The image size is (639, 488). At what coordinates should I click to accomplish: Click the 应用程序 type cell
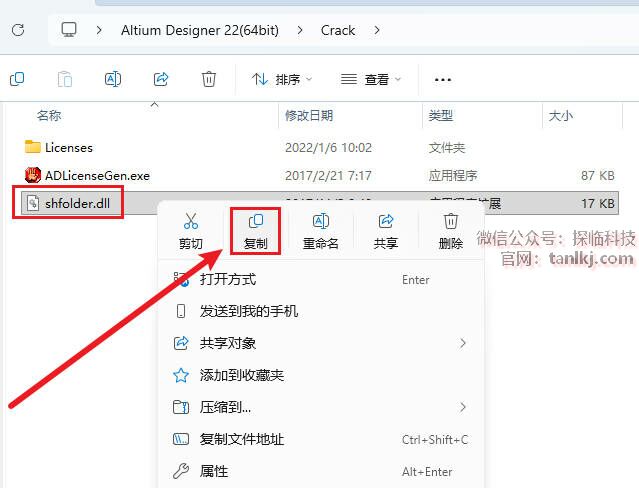click(x=453, y=176)
